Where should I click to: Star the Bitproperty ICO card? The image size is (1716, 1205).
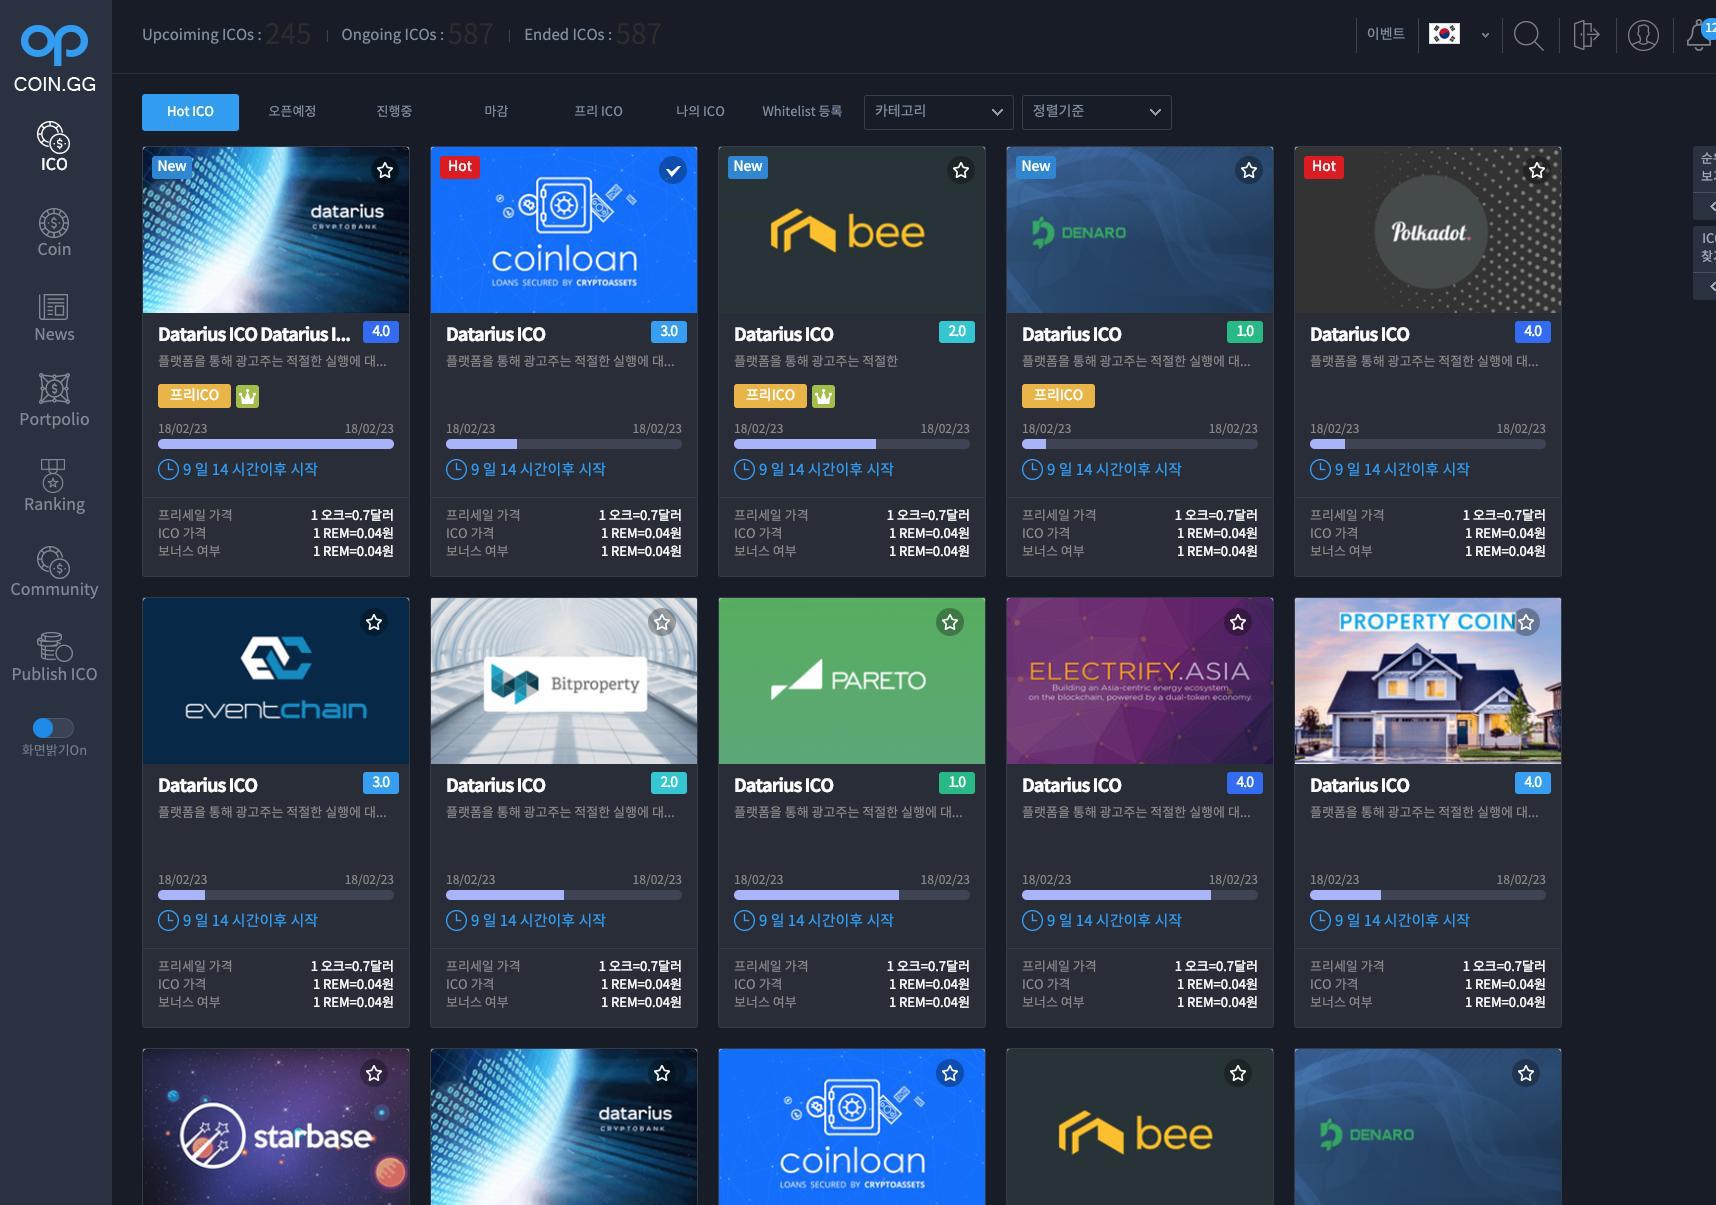pos(662,622)
